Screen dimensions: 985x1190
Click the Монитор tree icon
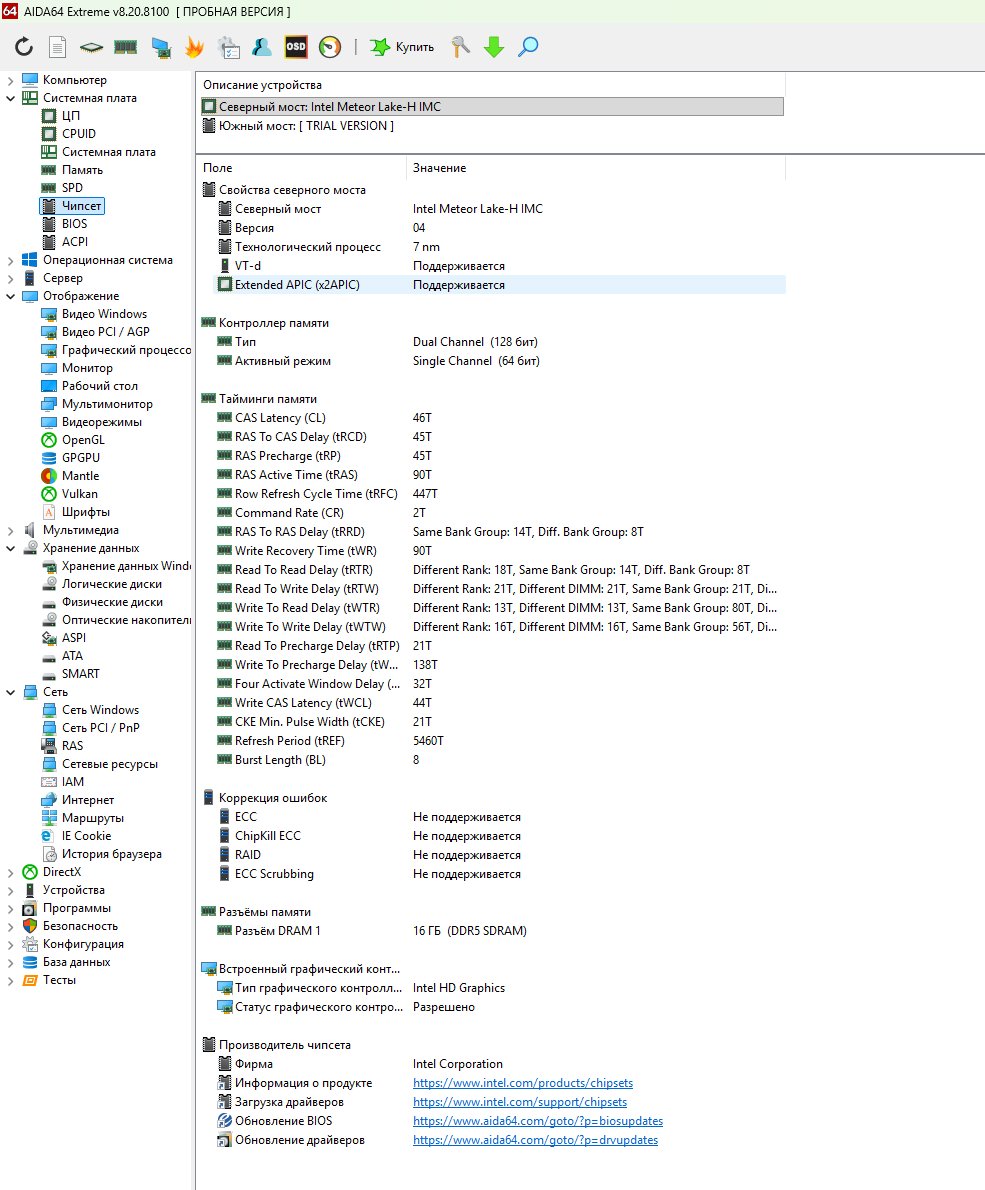pyautogui.click(x=49, y=368)
